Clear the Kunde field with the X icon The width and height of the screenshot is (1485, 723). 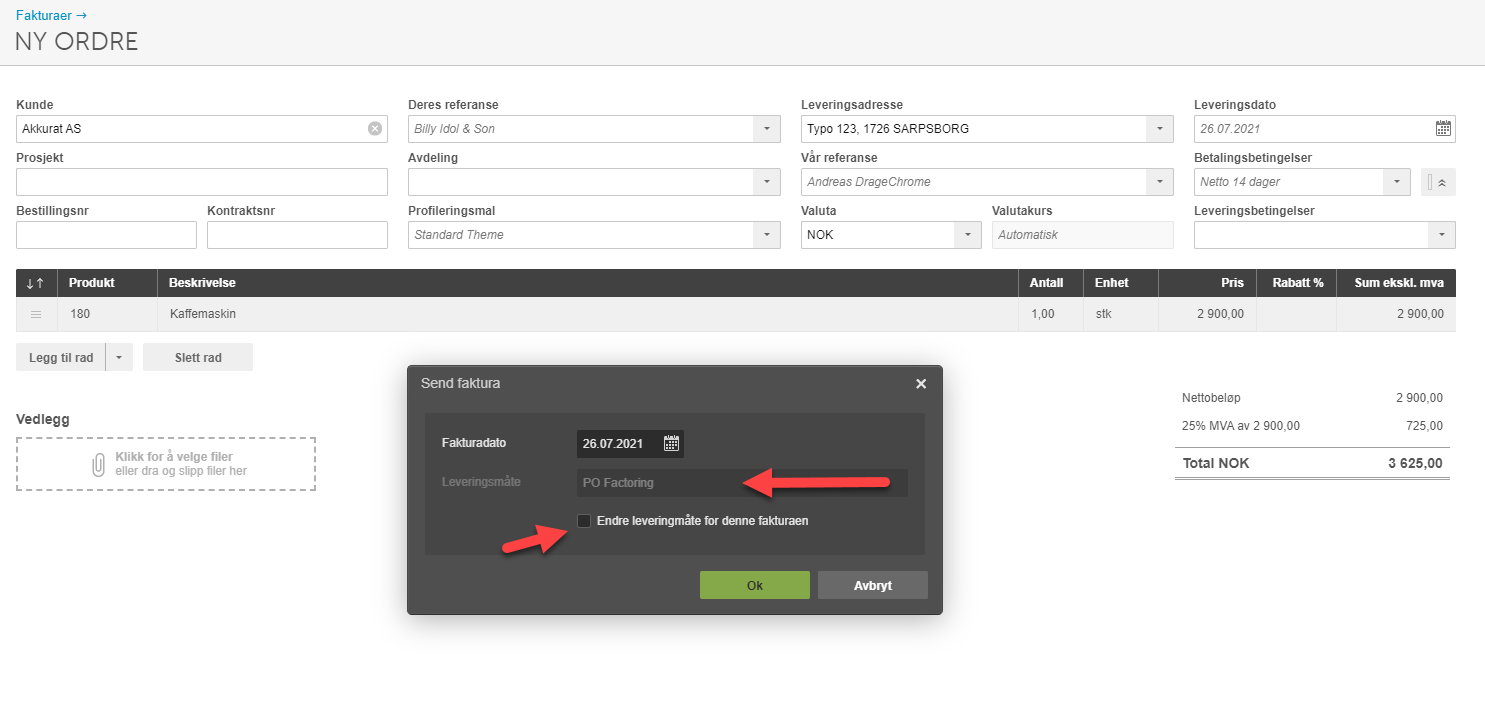point(374,128)
